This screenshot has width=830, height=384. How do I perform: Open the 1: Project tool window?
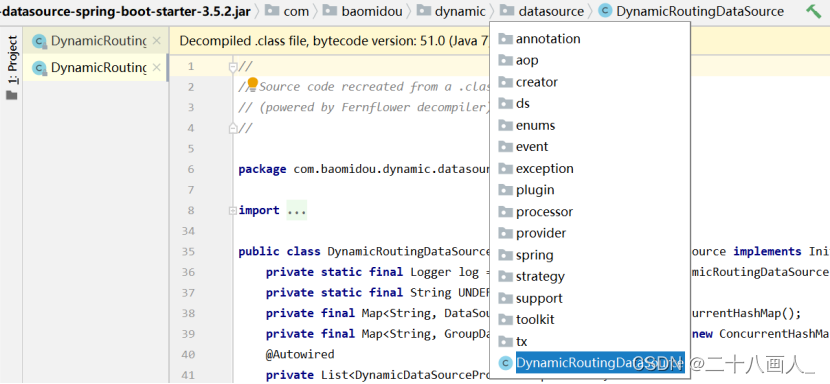(x=13, y=60)
